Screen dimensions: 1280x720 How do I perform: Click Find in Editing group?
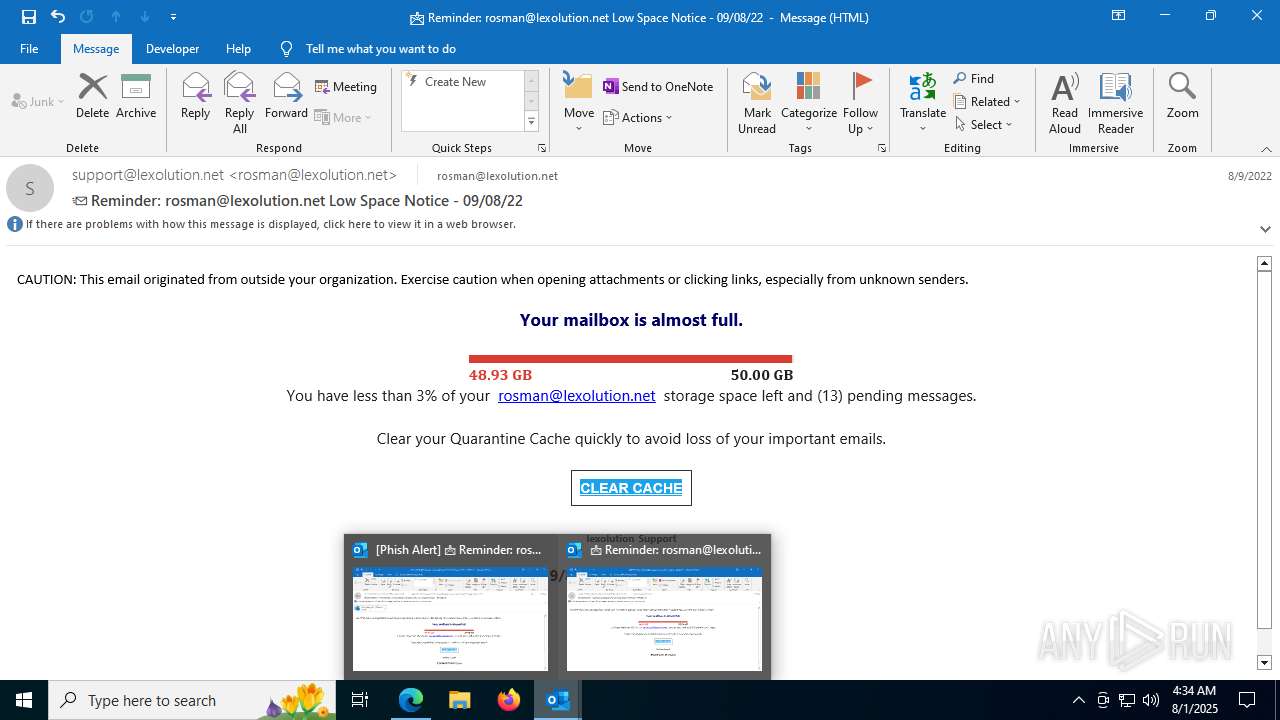pos(974,79)
